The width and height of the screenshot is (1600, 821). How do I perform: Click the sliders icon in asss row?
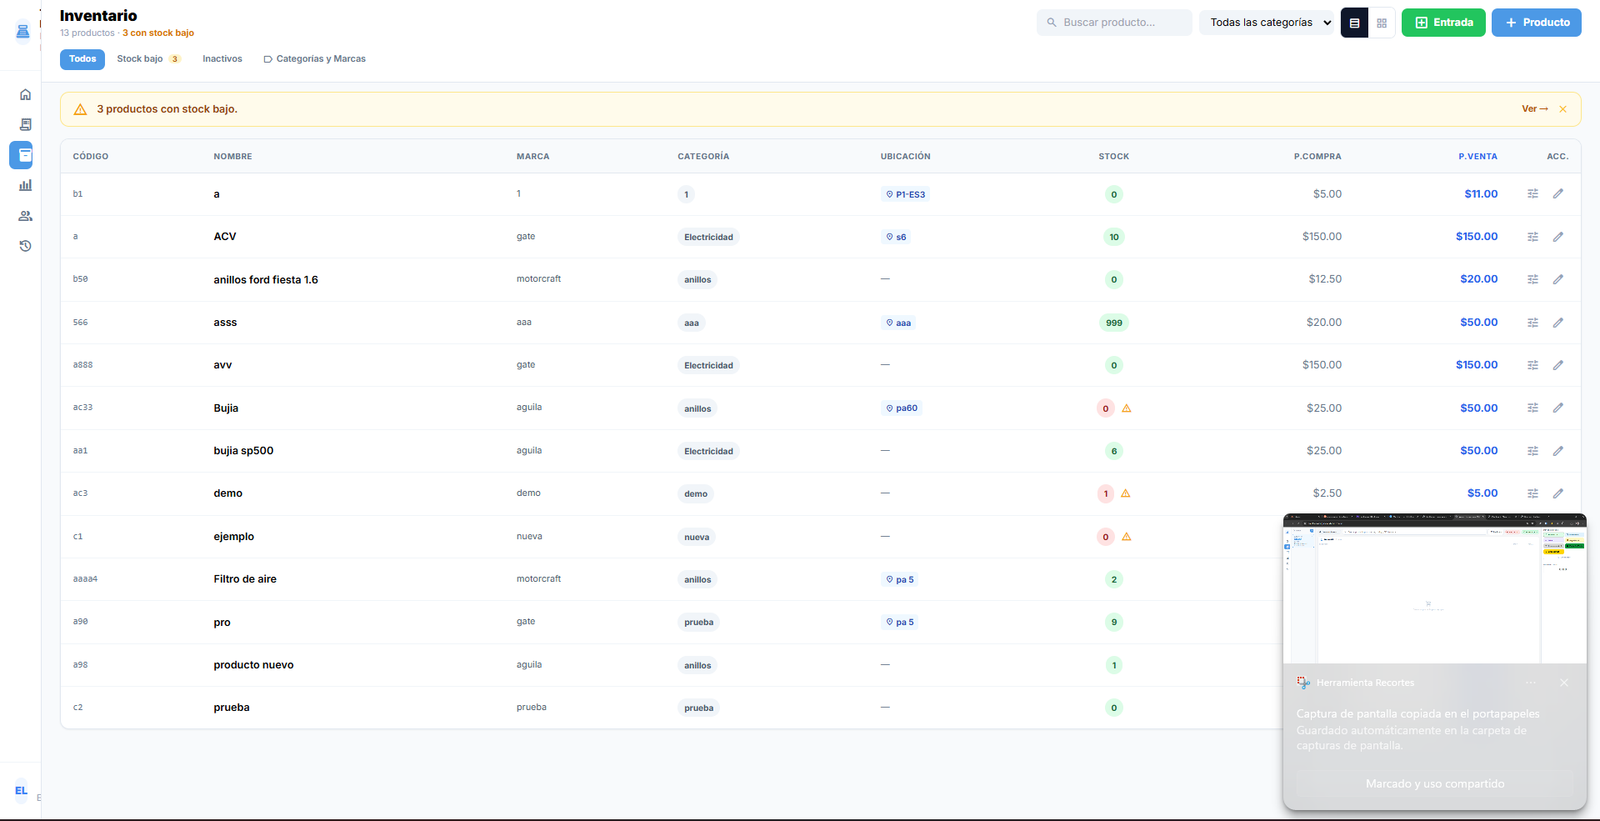tap(1533, 323)
